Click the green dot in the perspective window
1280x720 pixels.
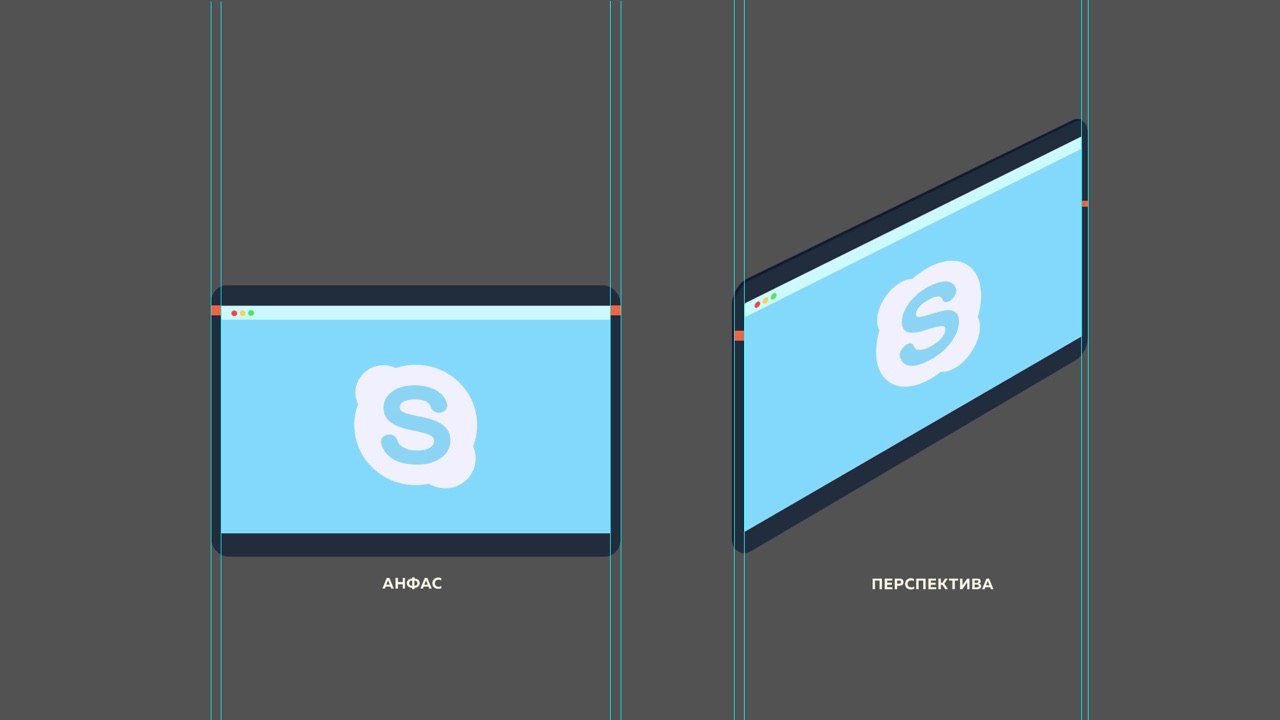(x=774, y=296)
